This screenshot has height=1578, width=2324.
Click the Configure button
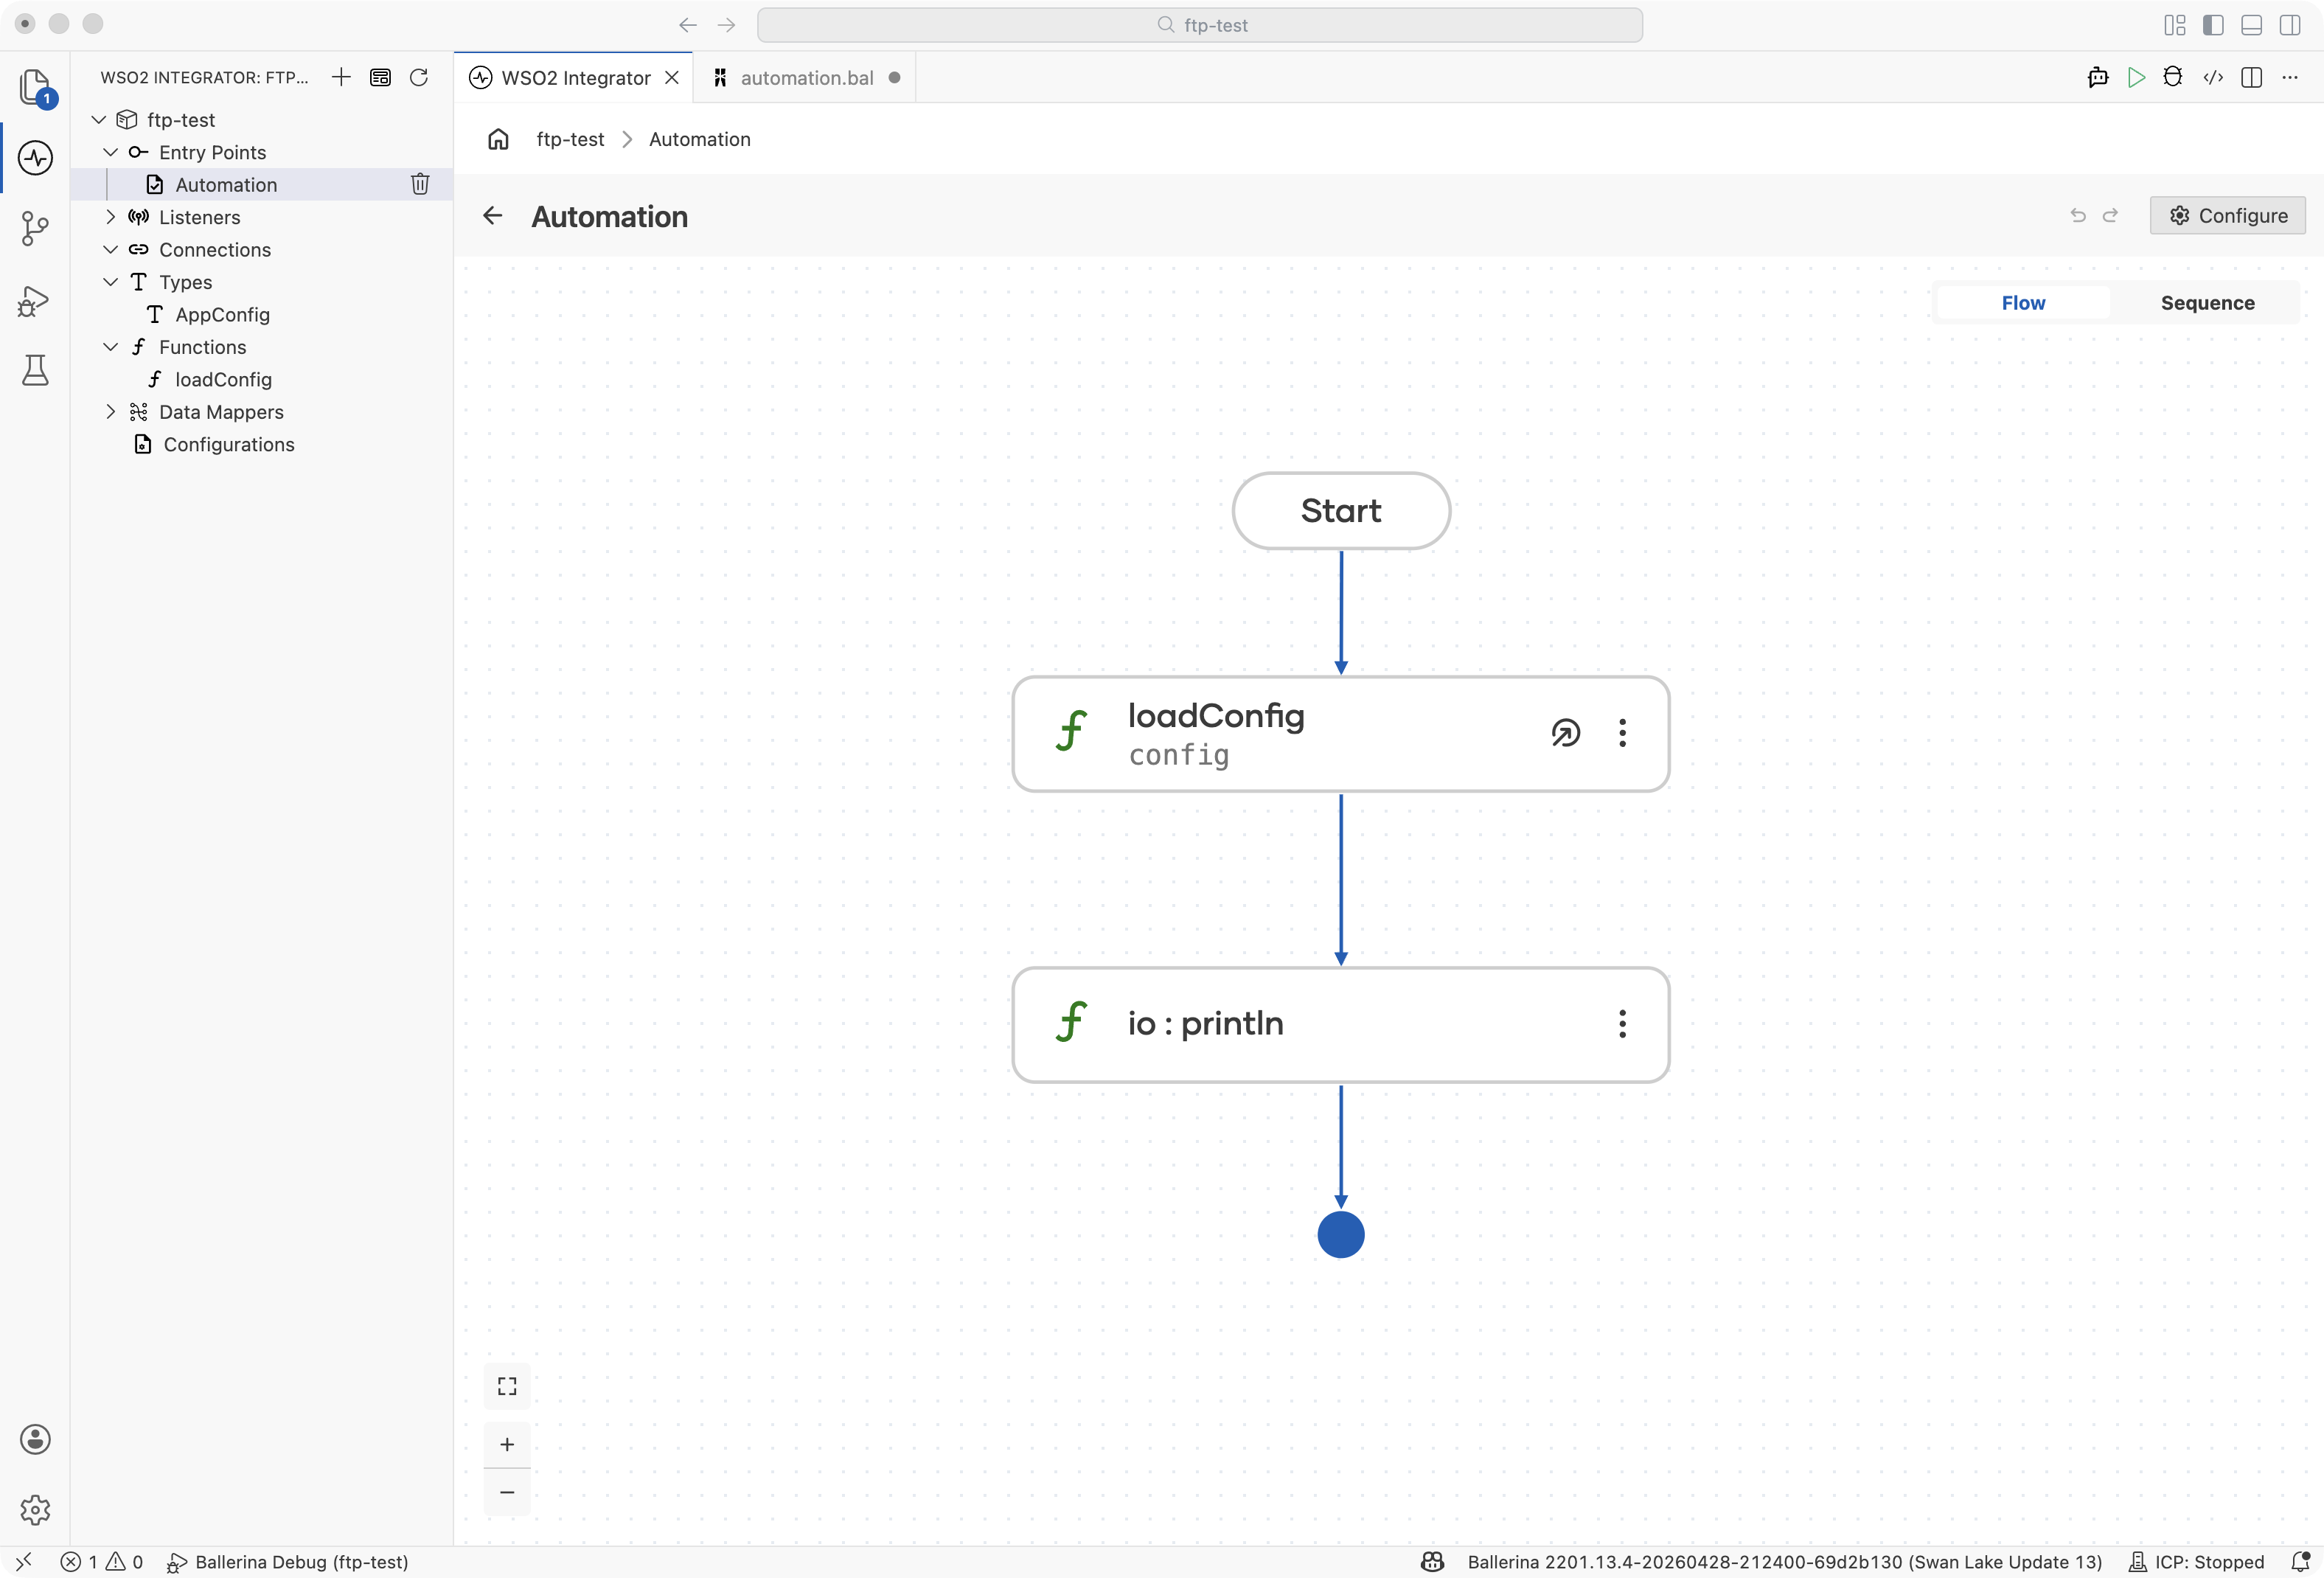click(x=2228, y=216)
